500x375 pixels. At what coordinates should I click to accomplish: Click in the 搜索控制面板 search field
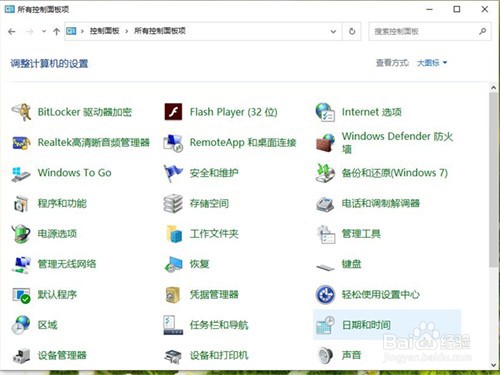pos(430,31)
